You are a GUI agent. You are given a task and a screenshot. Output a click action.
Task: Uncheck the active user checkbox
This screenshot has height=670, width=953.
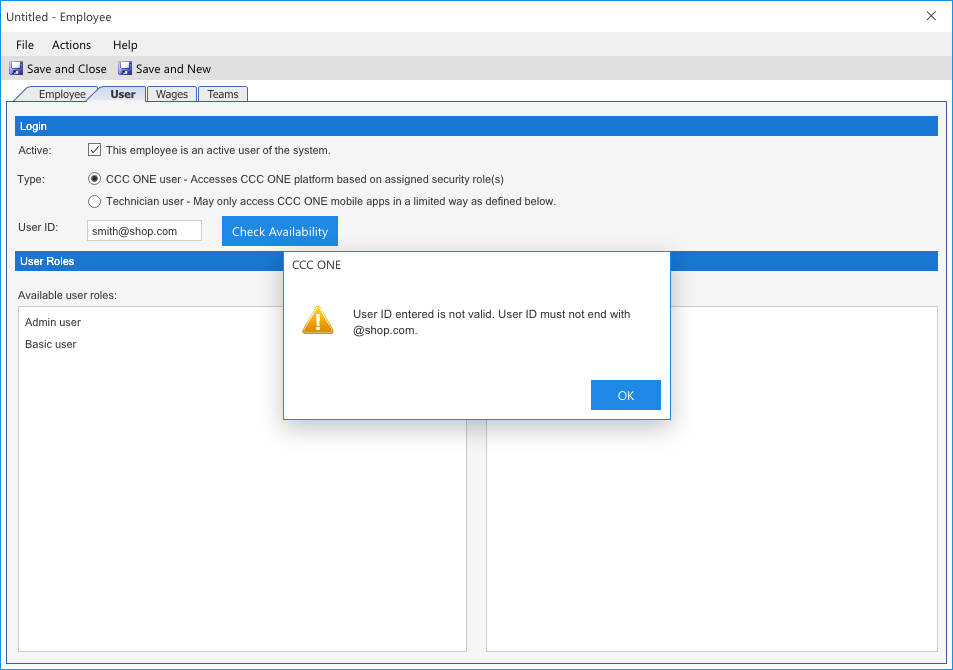(x=95, y=150)
